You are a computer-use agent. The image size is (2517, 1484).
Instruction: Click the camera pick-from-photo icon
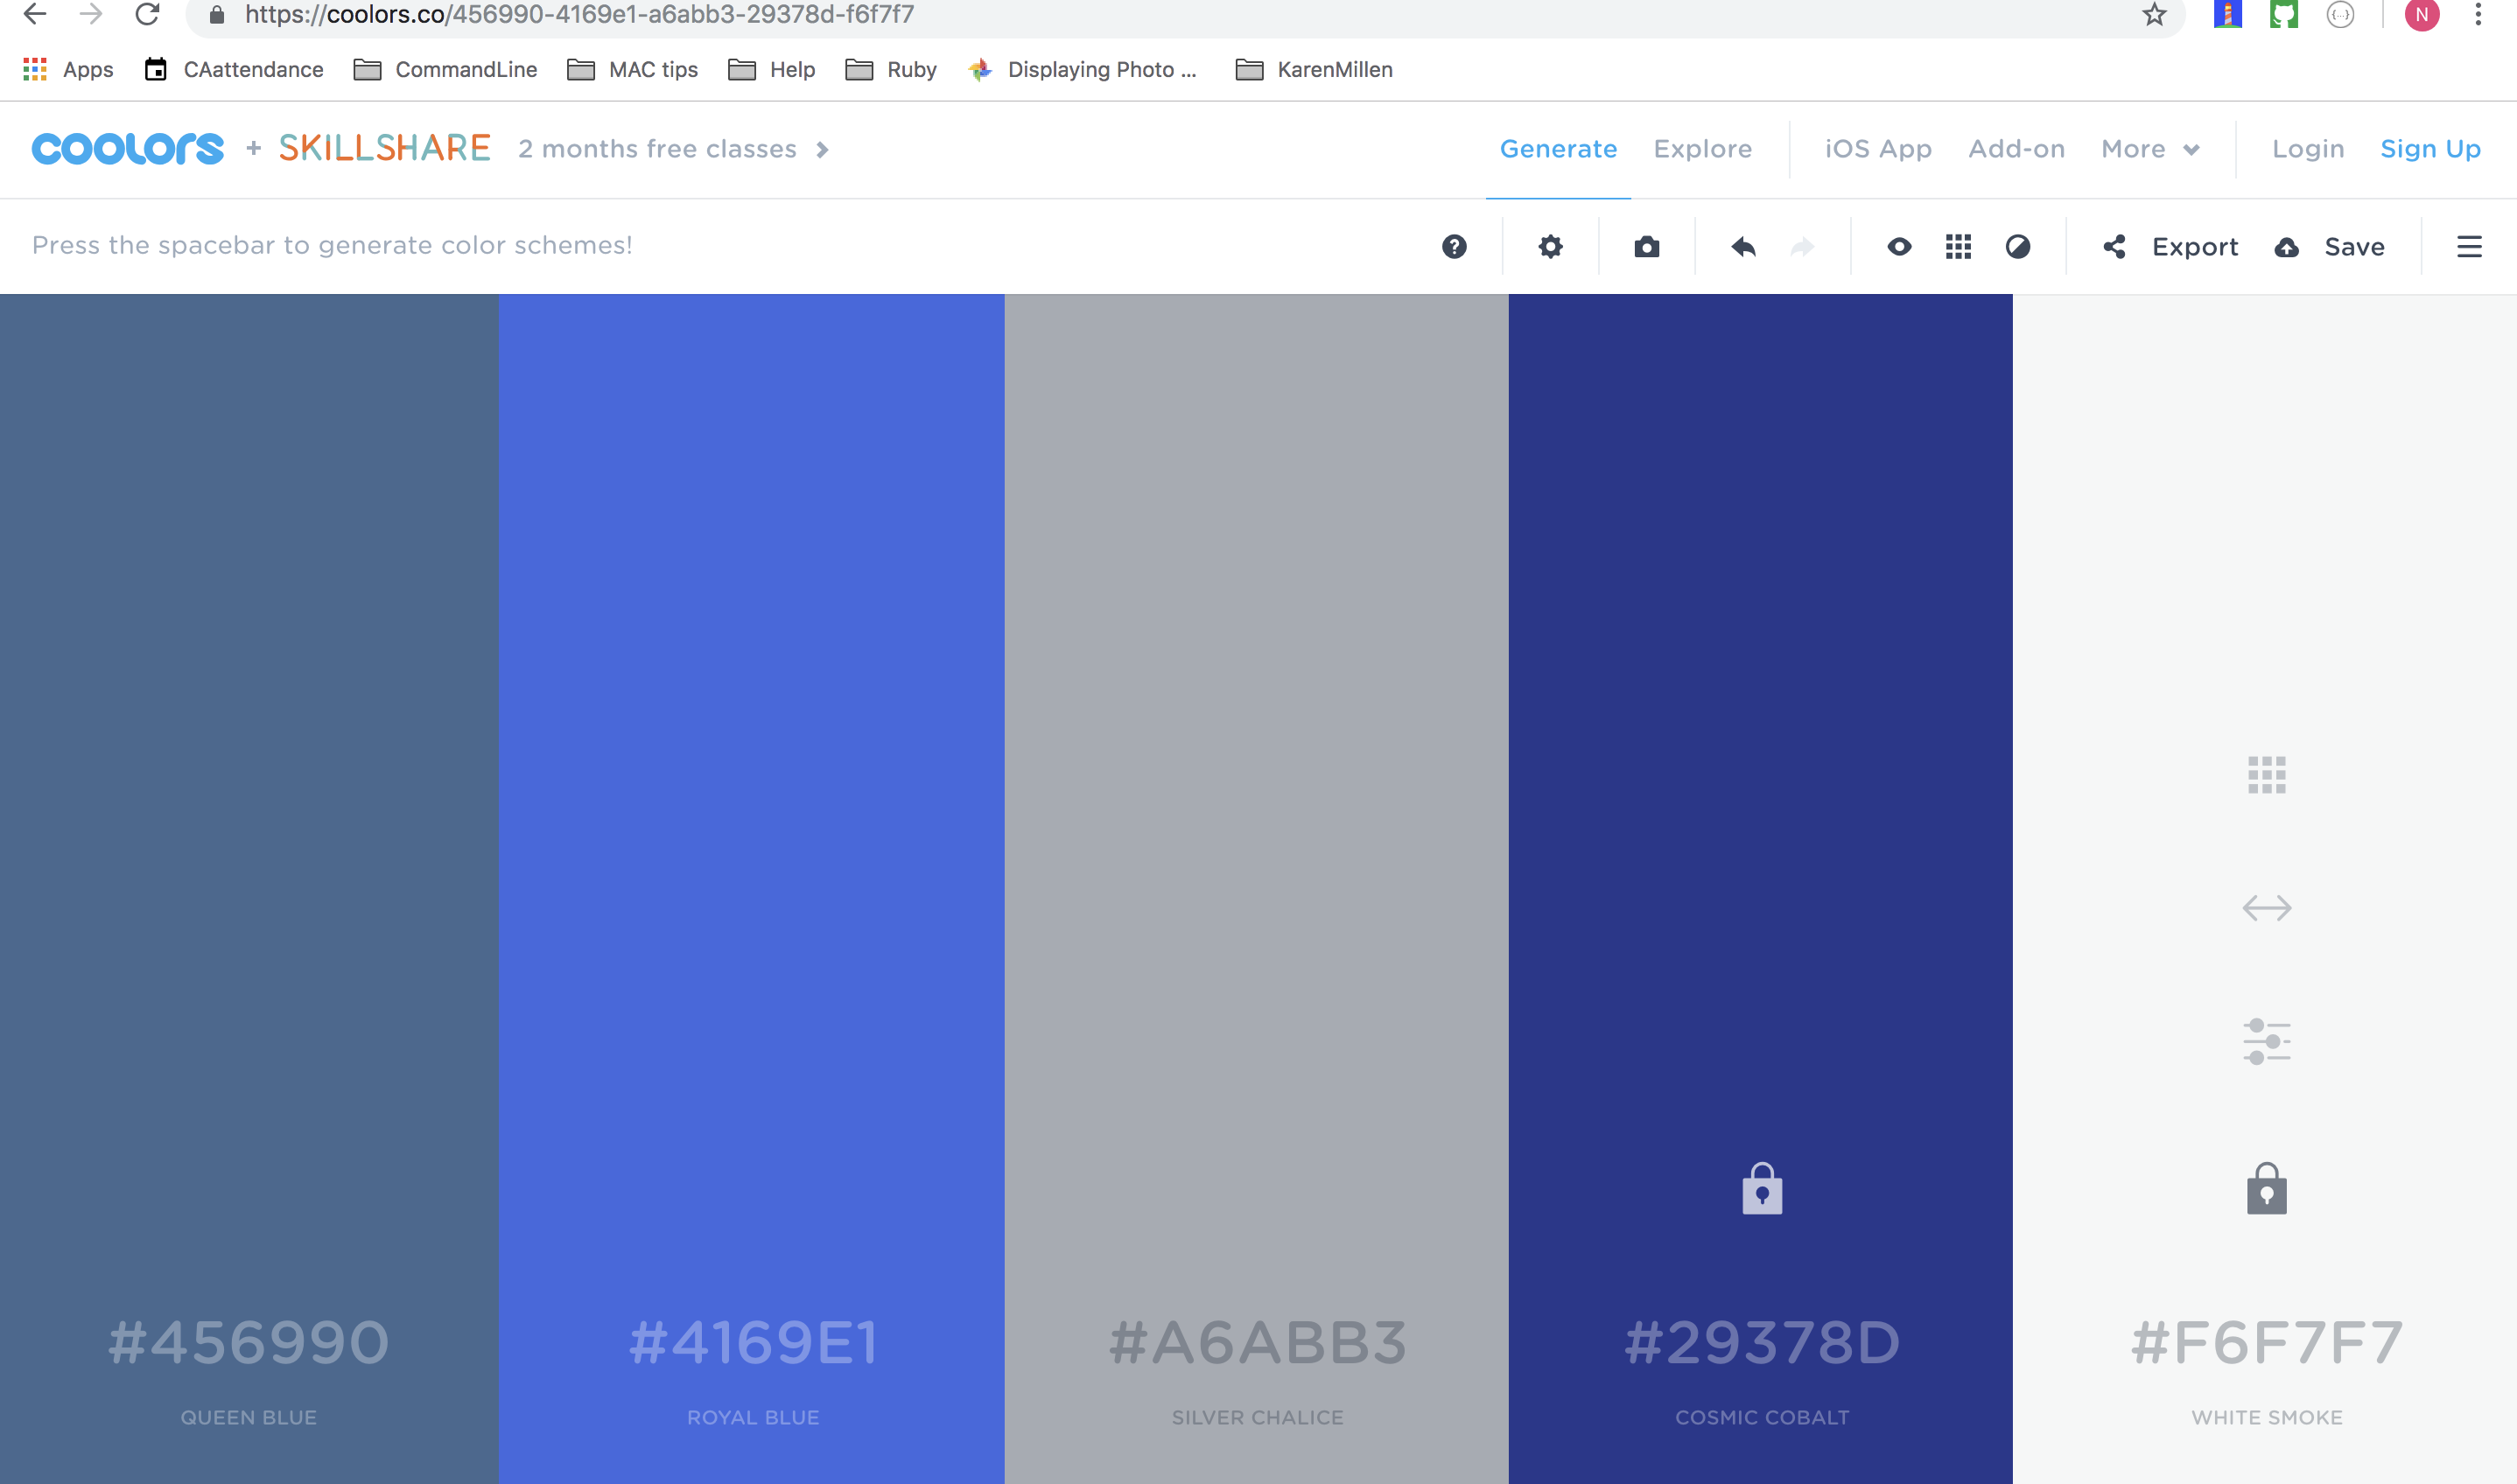1646,247
